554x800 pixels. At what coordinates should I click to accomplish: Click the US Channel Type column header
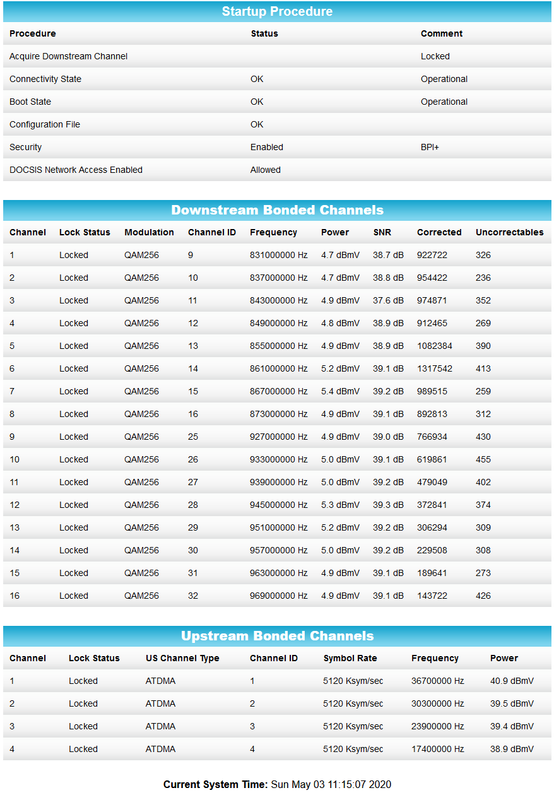point(182,658)
